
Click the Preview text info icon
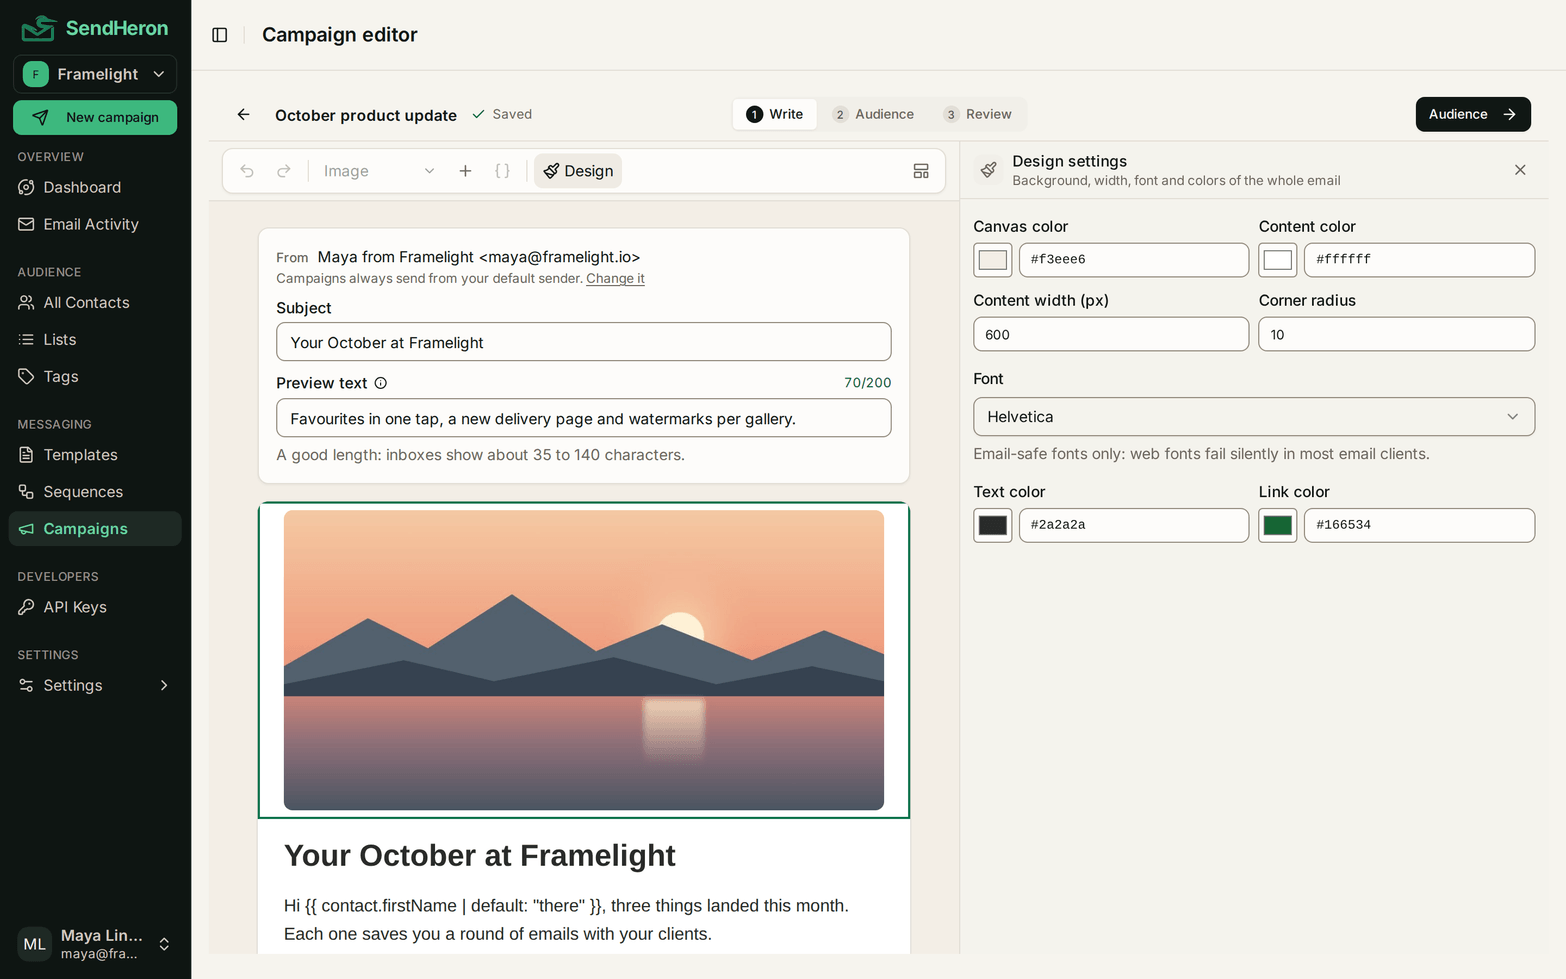[381, 383]
